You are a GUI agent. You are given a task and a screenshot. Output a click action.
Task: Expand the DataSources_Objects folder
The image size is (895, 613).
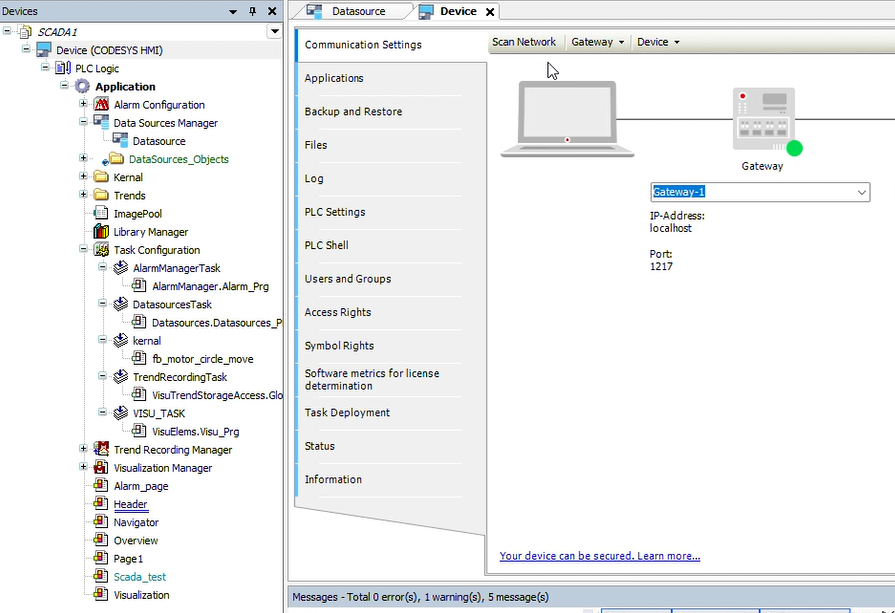tap(83, 159)
